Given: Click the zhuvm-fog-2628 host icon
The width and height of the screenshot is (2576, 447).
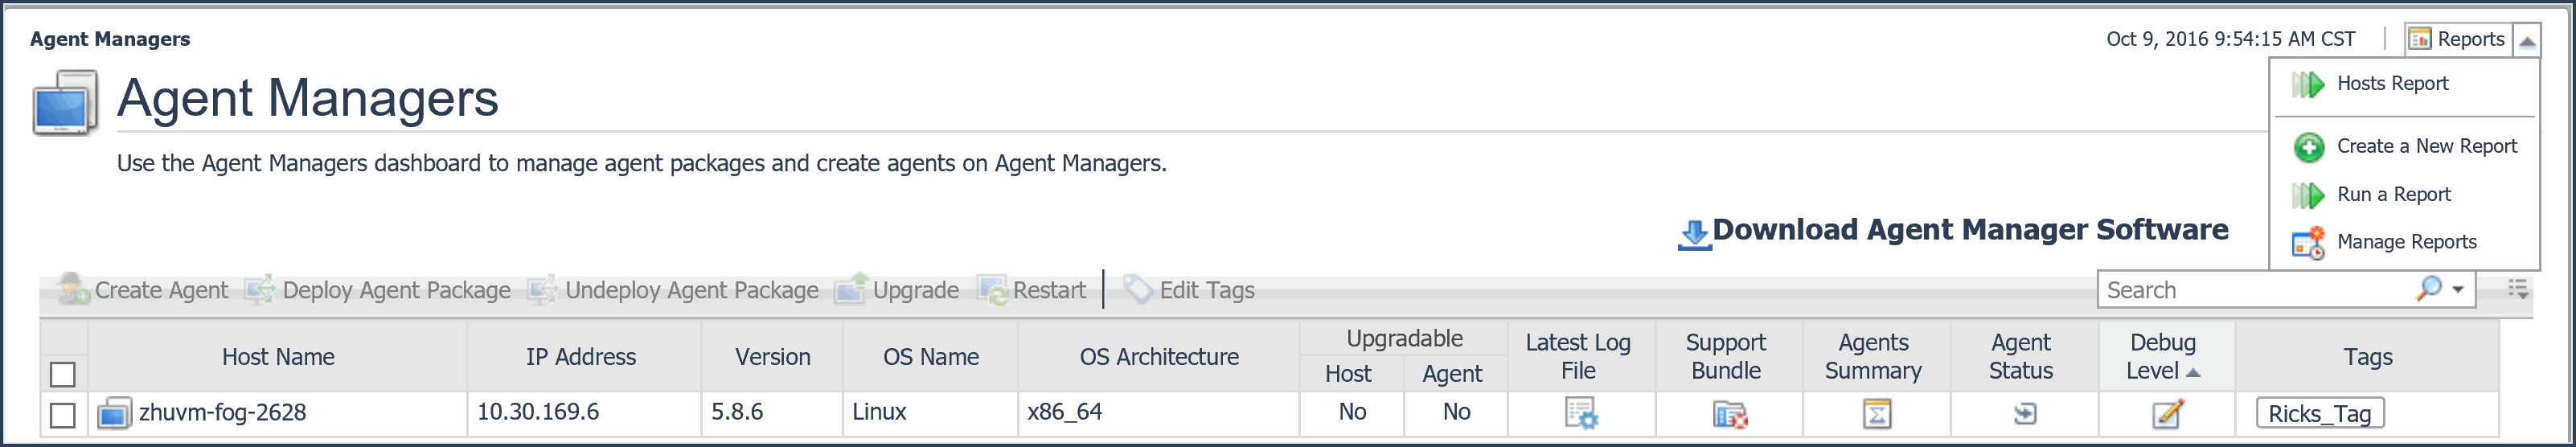Looking at the screenshot, I should coord(113,413).
